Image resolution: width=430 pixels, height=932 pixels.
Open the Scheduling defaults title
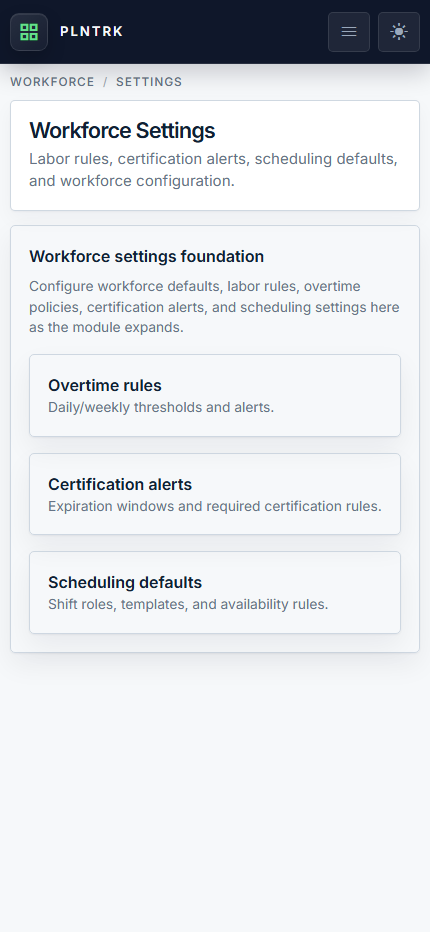coord(125,582)
